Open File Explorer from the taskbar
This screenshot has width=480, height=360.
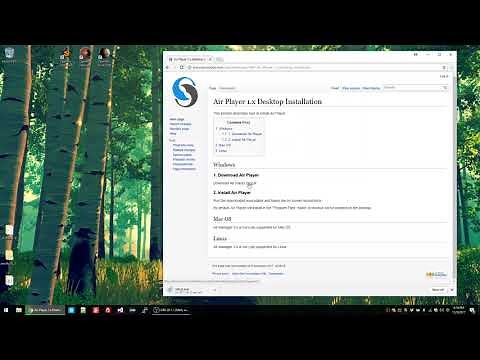coord(19,310)
